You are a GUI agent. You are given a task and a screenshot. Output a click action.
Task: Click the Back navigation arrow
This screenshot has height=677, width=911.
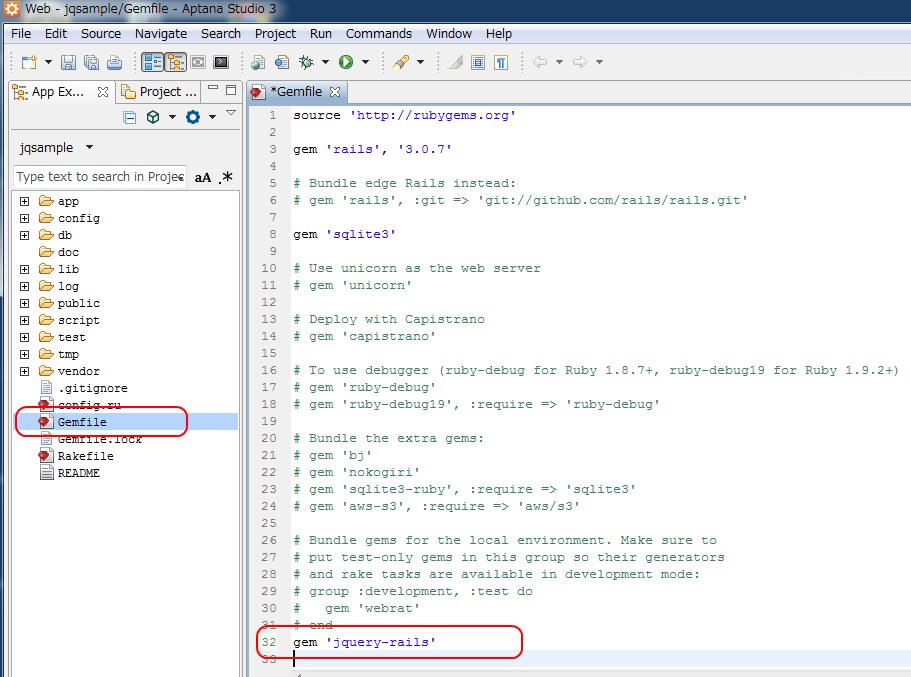point(540,62)
